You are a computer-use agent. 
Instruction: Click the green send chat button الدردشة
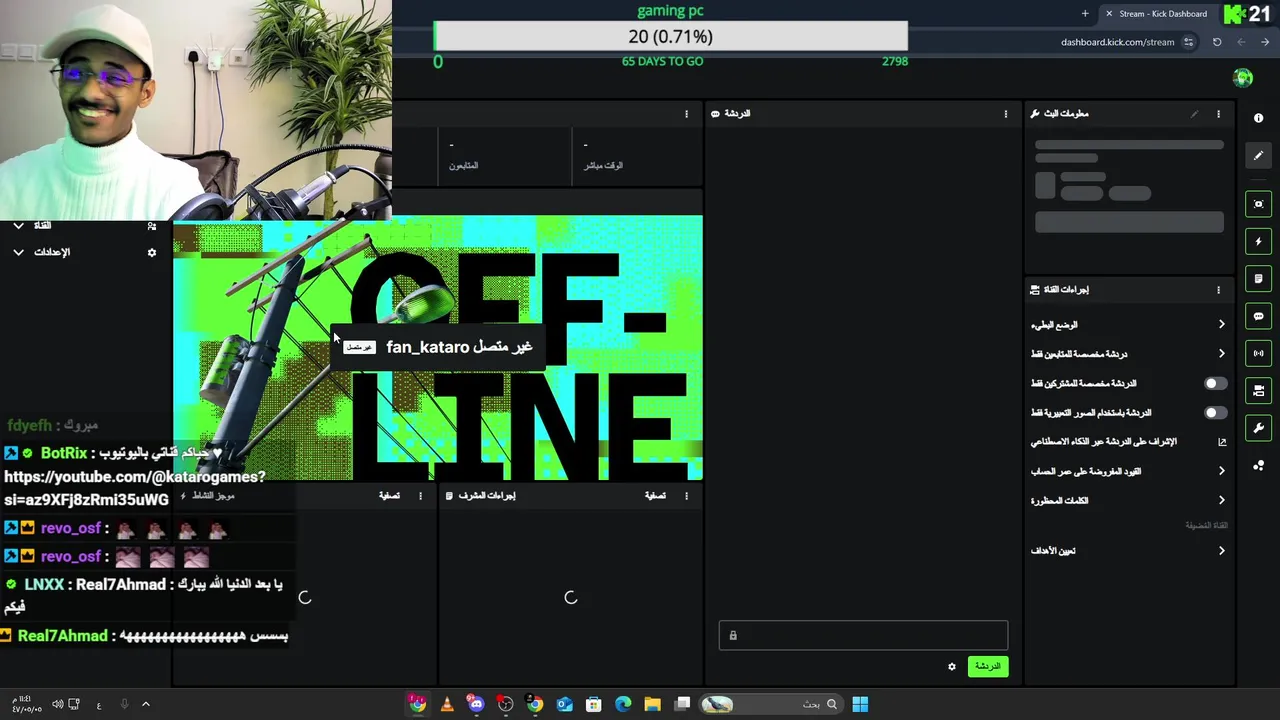pos(988,666)
